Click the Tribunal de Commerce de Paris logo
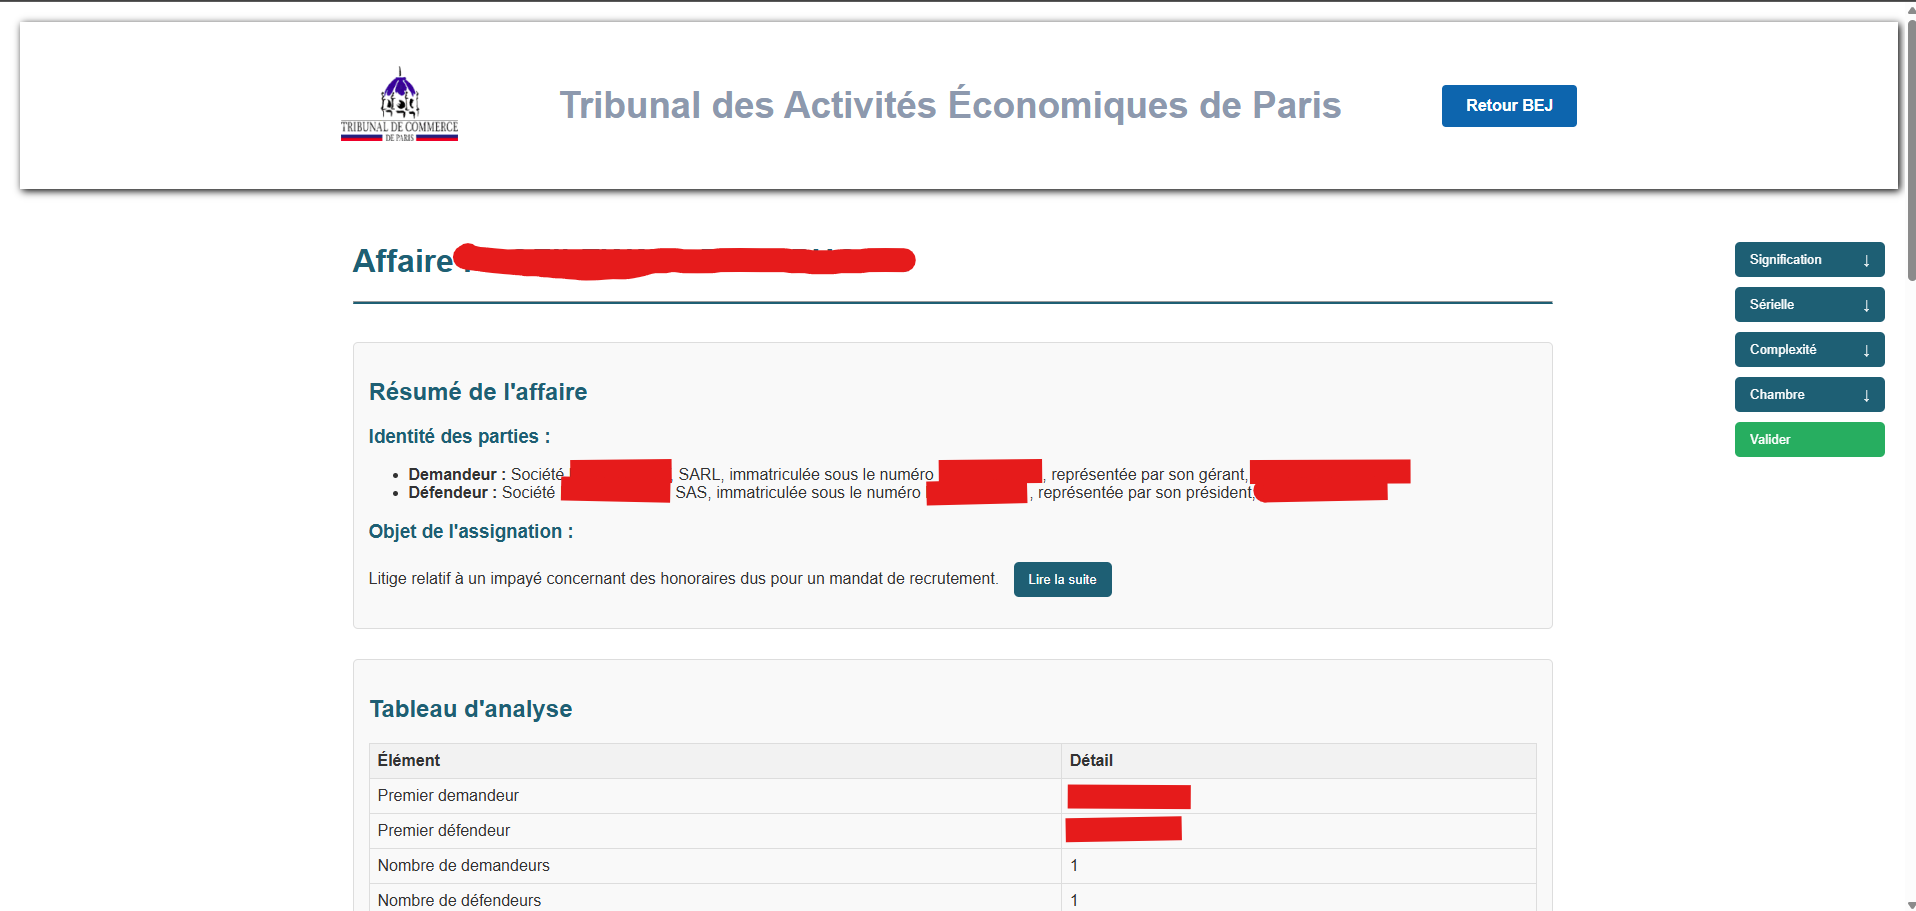 pos(399,105)
